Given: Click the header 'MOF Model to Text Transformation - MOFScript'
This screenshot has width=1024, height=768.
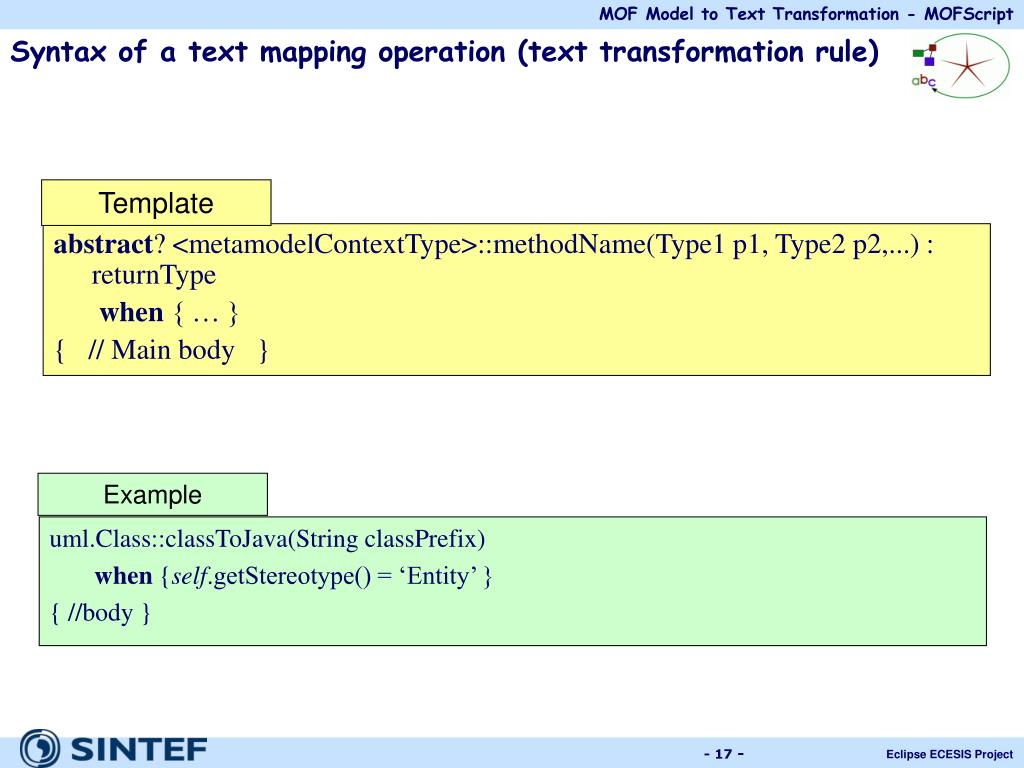Looking at the screenshot, I should coord(805,14).
